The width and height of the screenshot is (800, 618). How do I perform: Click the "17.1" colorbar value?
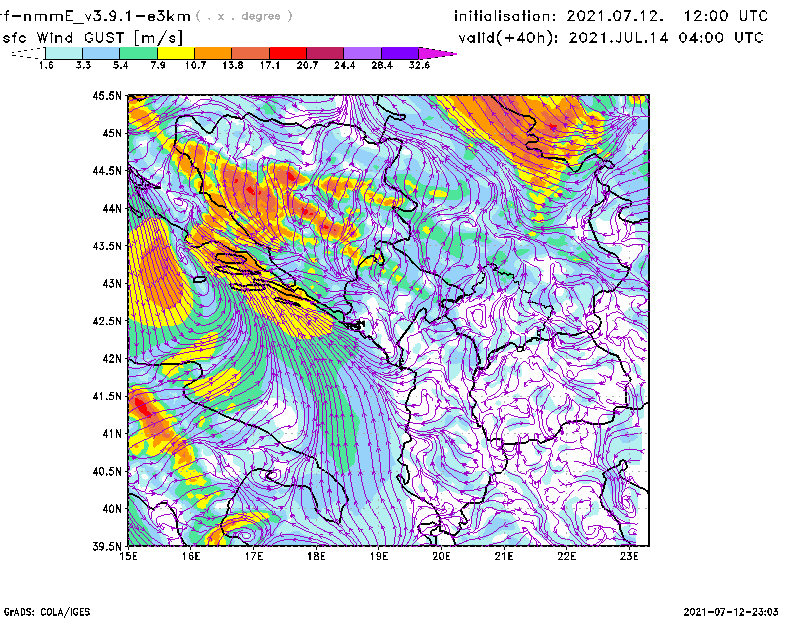click(x=270, y=65)
